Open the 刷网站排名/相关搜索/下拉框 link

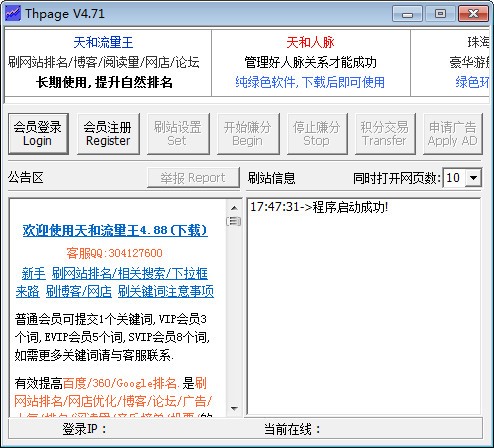(x=130, y=273)
